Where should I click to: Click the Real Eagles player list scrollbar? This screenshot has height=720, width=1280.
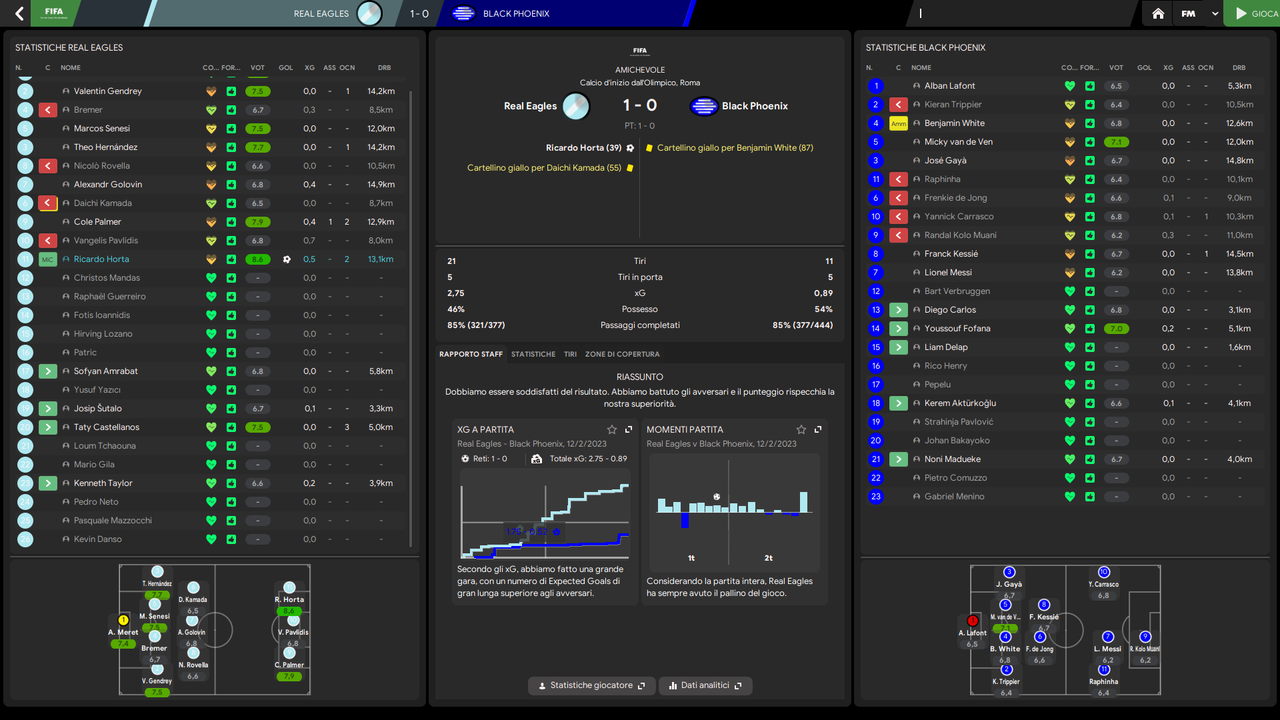[412, 318]
